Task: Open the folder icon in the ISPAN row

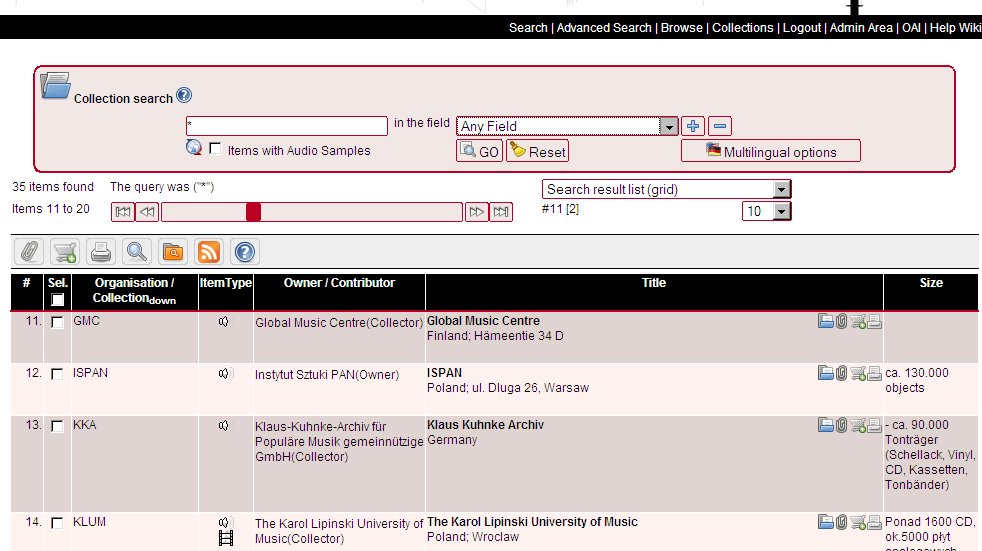Action: click(x=825, y=373)
